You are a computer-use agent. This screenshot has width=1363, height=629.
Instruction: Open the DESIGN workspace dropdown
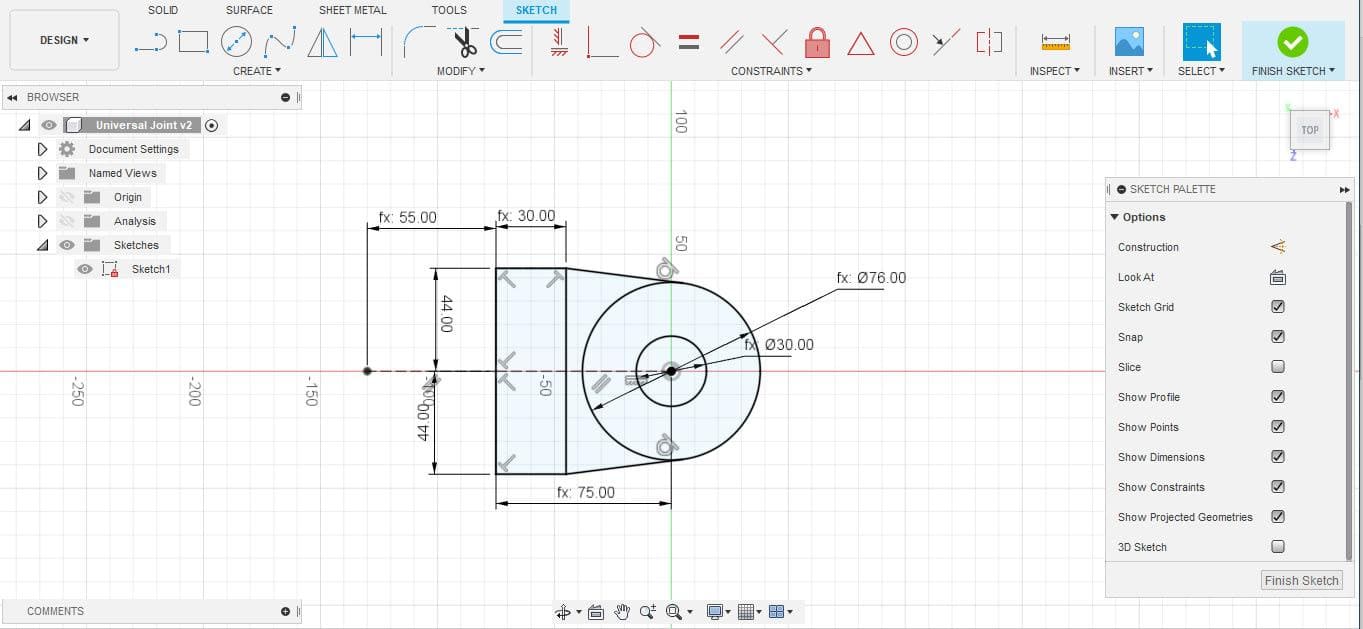point(64,40)
